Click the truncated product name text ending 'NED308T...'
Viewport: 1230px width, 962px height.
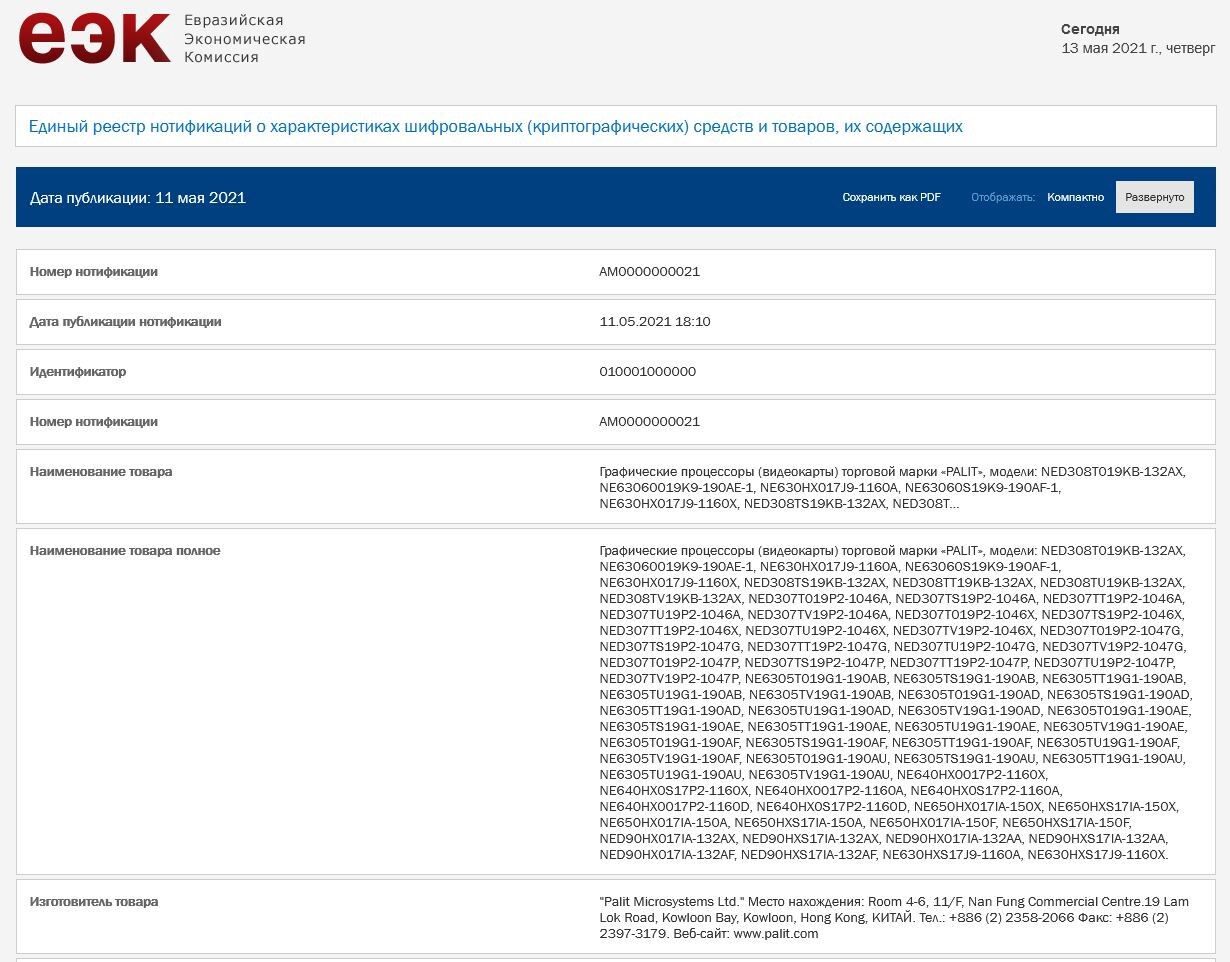point(893,488)
